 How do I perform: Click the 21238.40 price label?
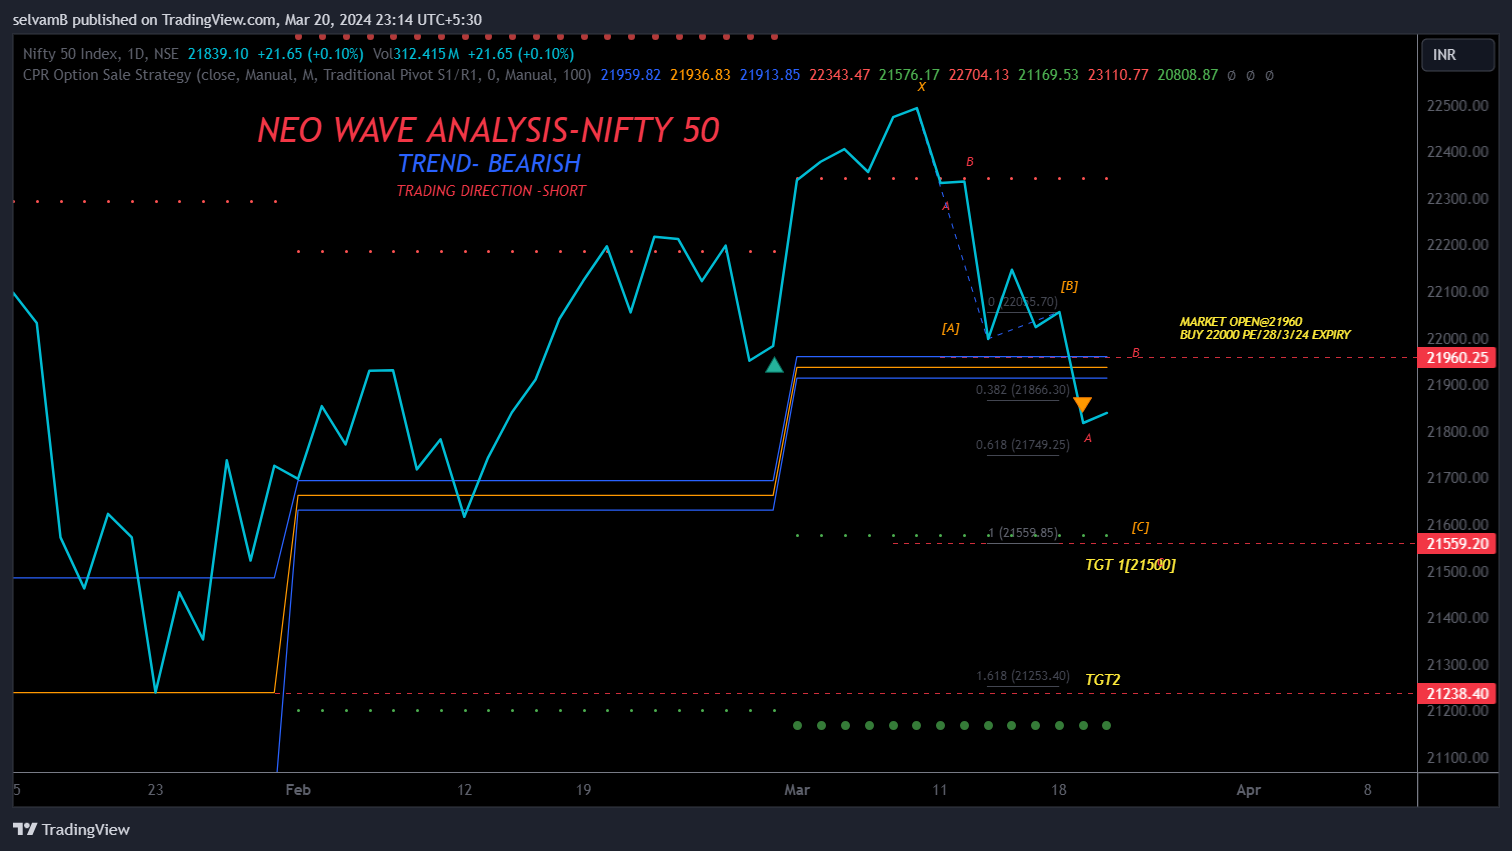point(1457,694)
